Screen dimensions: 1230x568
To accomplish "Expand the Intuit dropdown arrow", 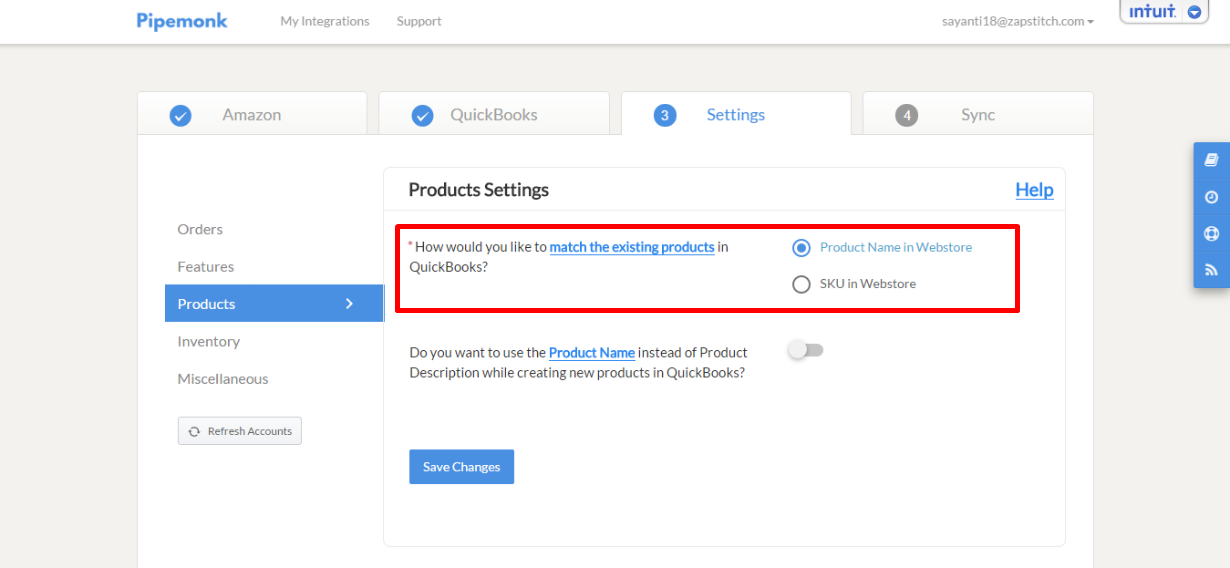I will [1194, 12].
